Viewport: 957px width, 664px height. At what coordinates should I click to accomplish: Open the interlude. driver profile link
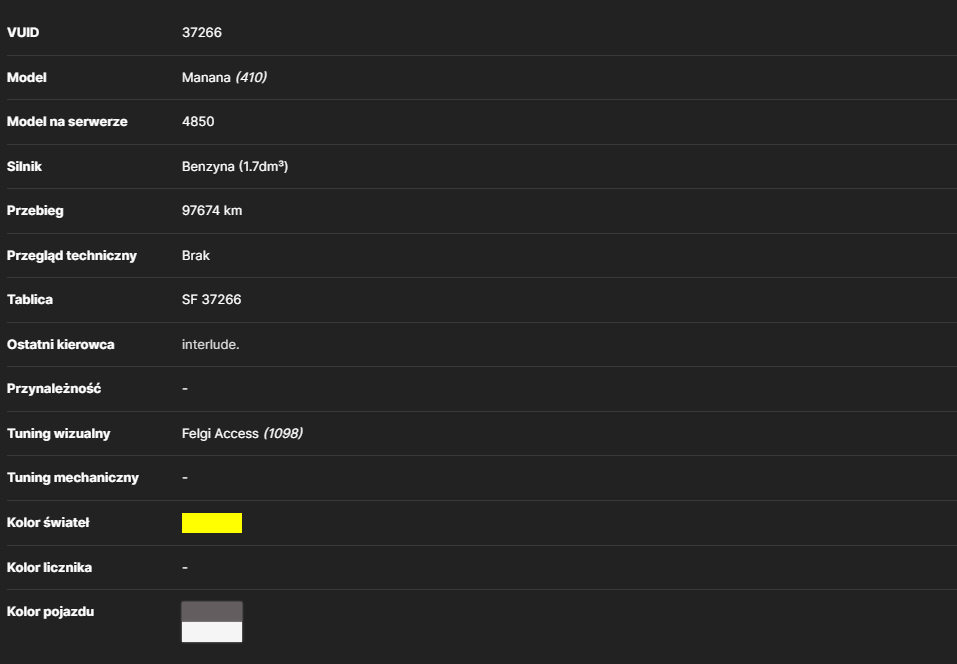pyautogui.click(x=211, y=345)
